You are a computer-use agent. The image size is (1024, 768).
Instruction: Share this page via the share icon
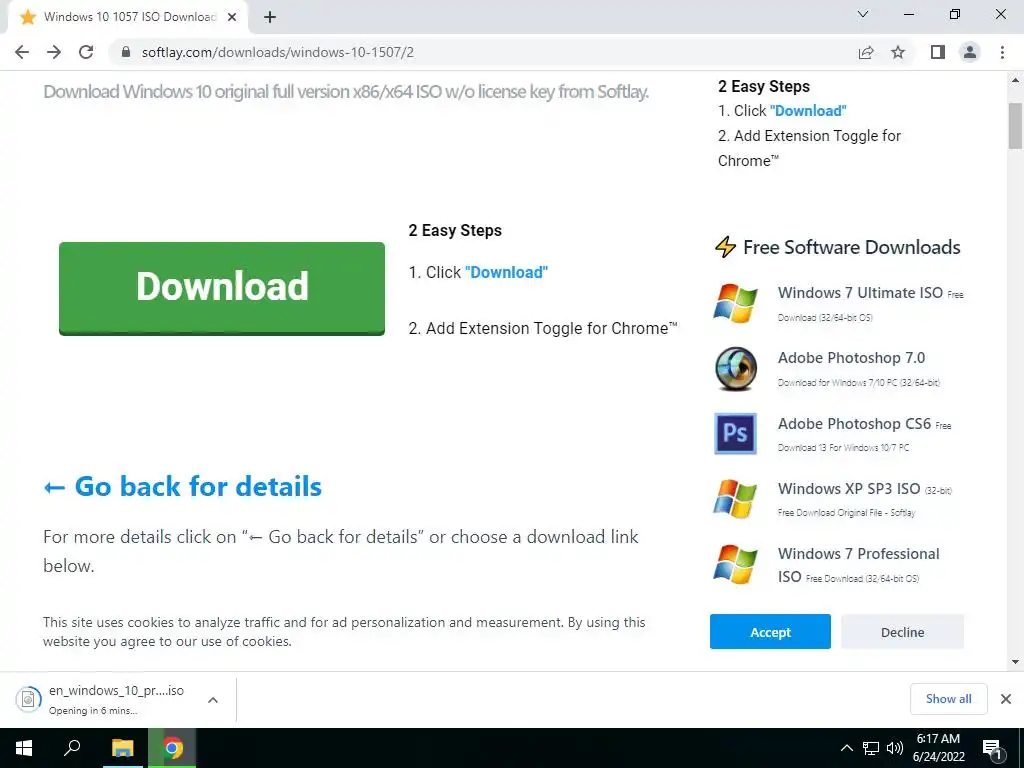pyautogui.click(x=866, y=52)
